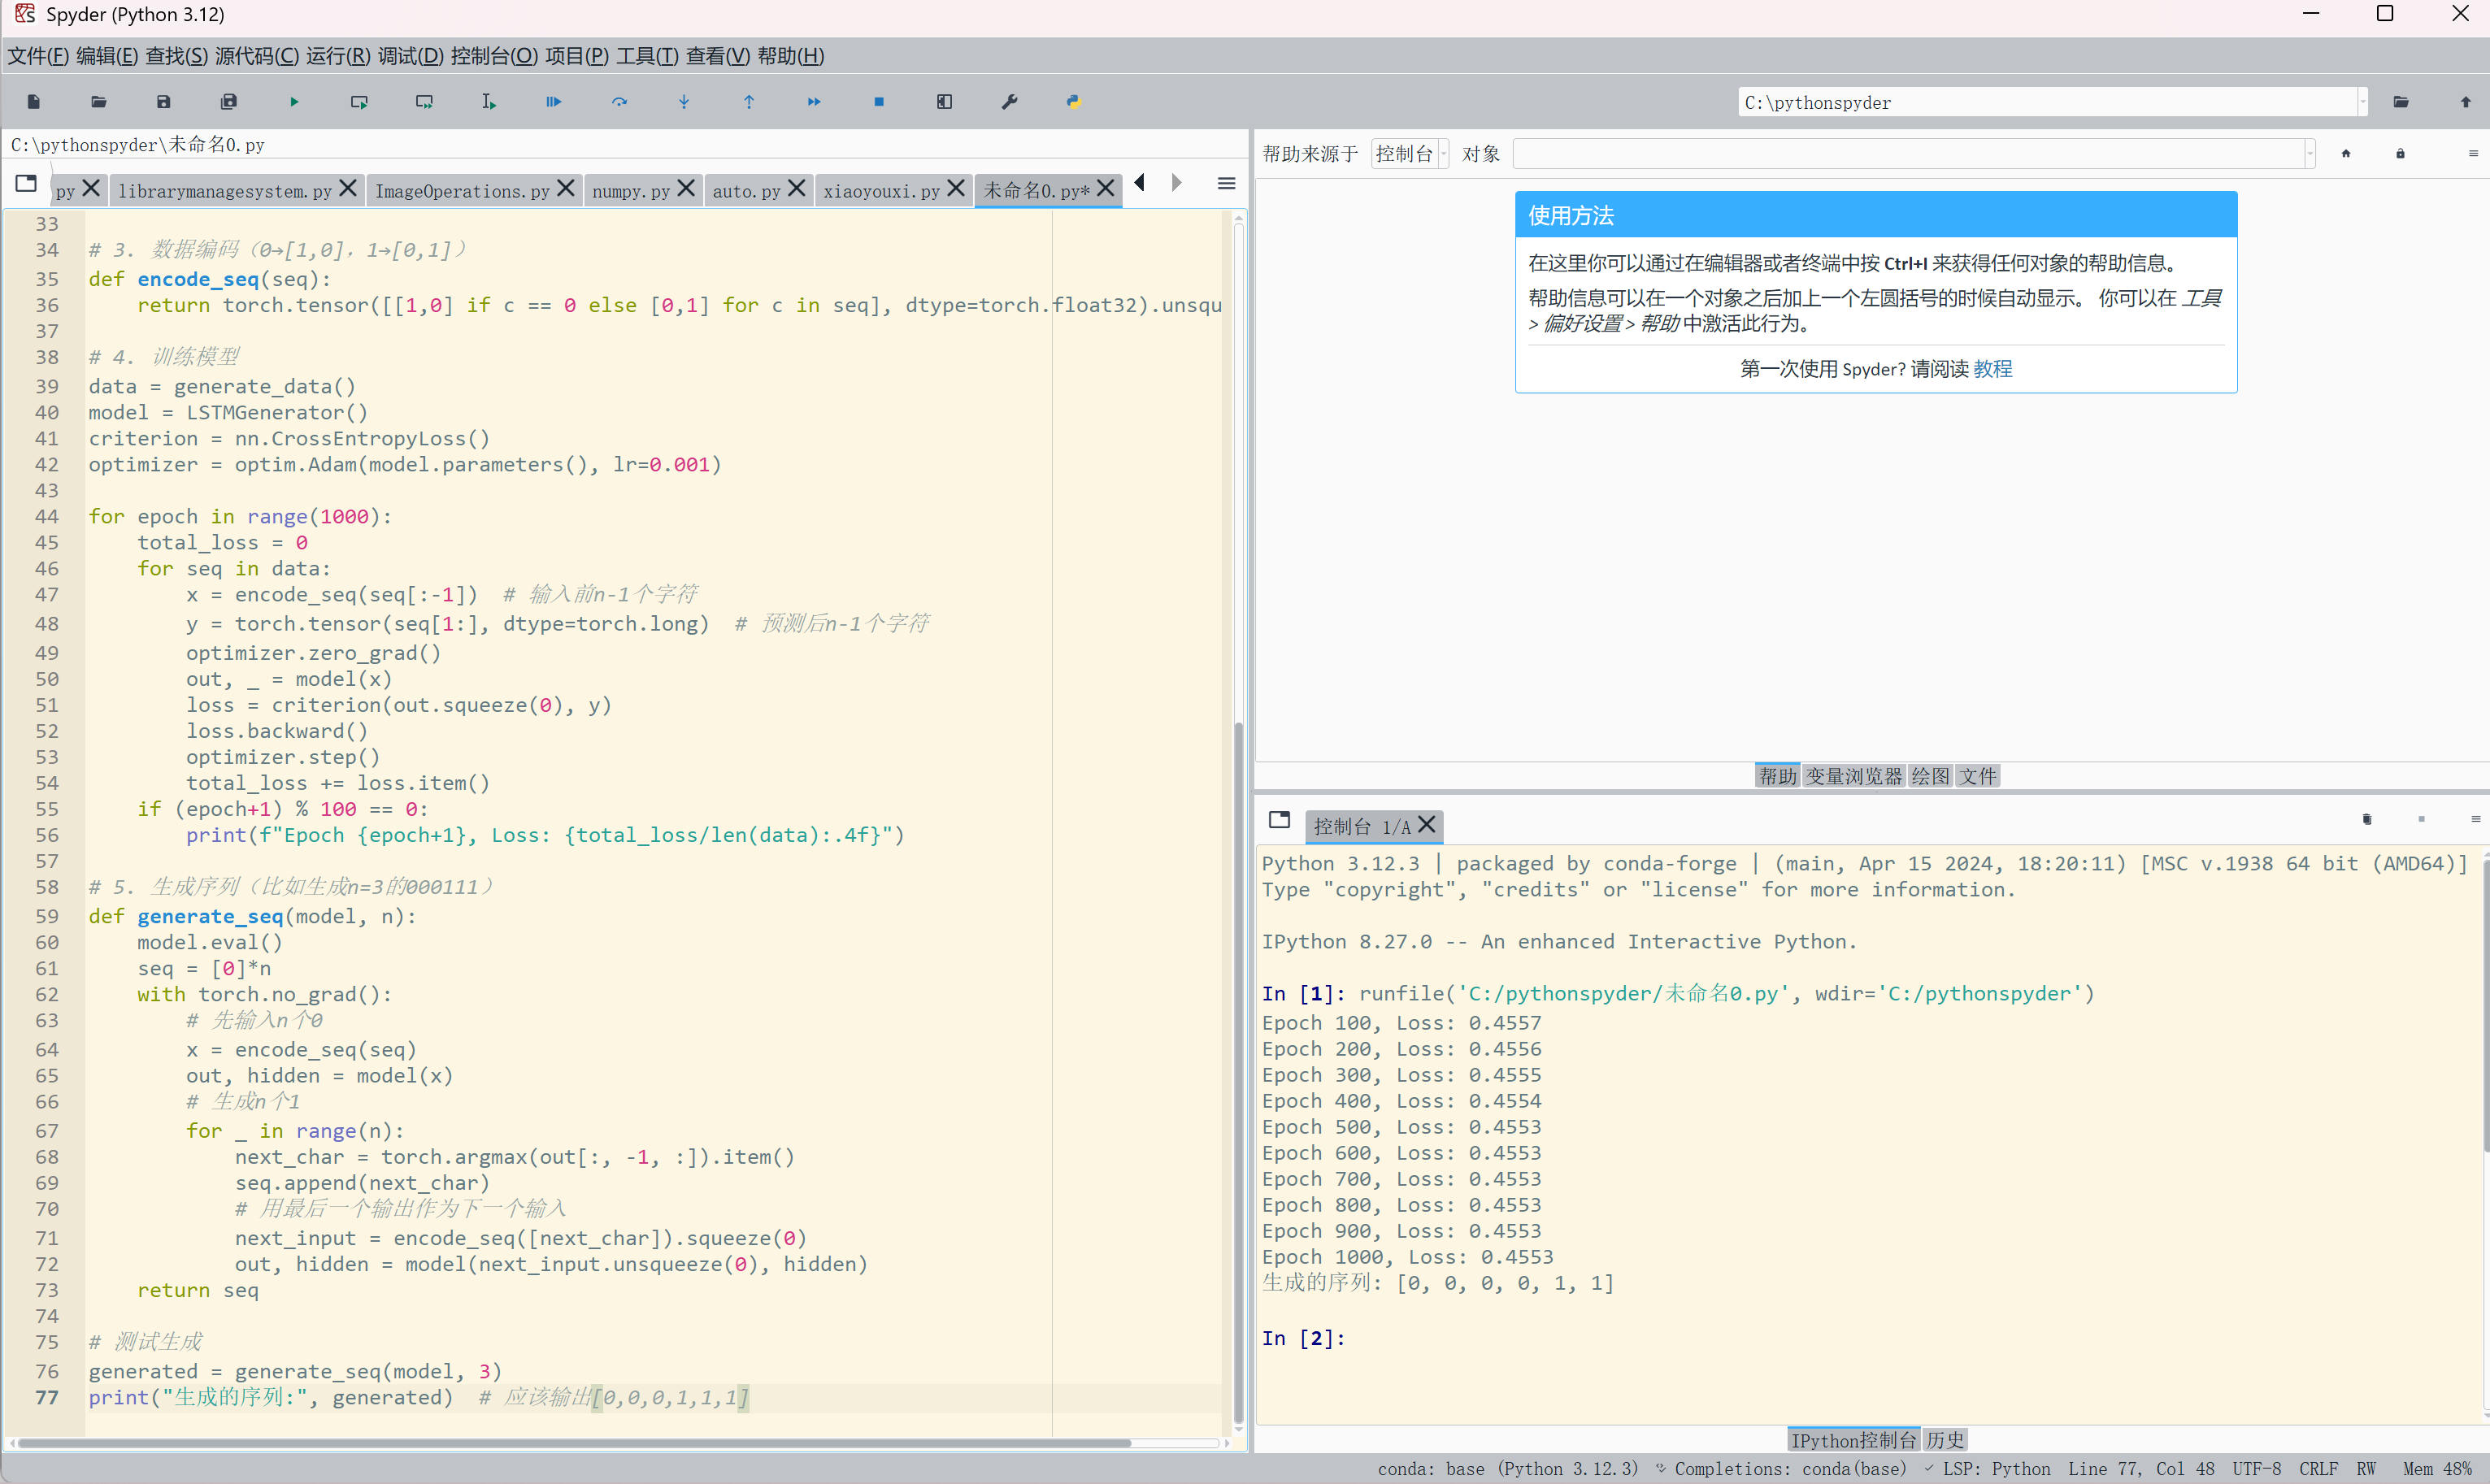Close the 控制台 1/A console tab

pos(1427,825)
